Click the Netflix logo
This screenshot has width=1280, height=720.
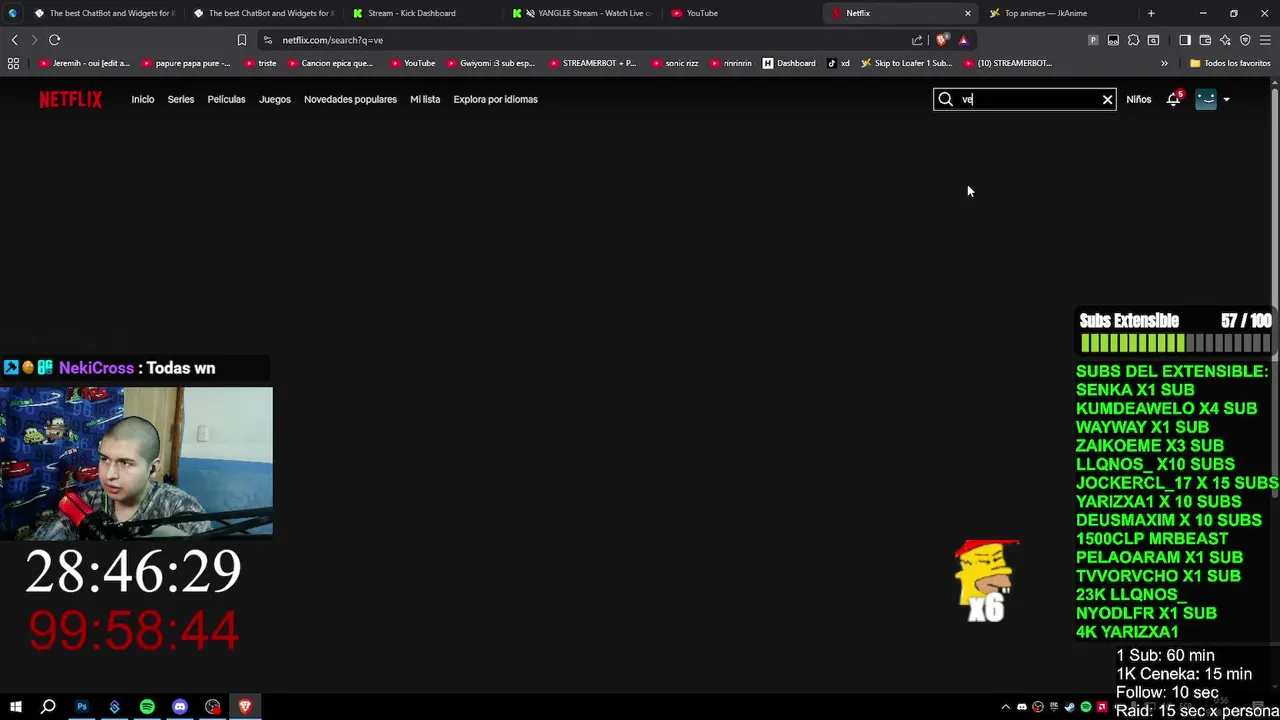(70, 99)
